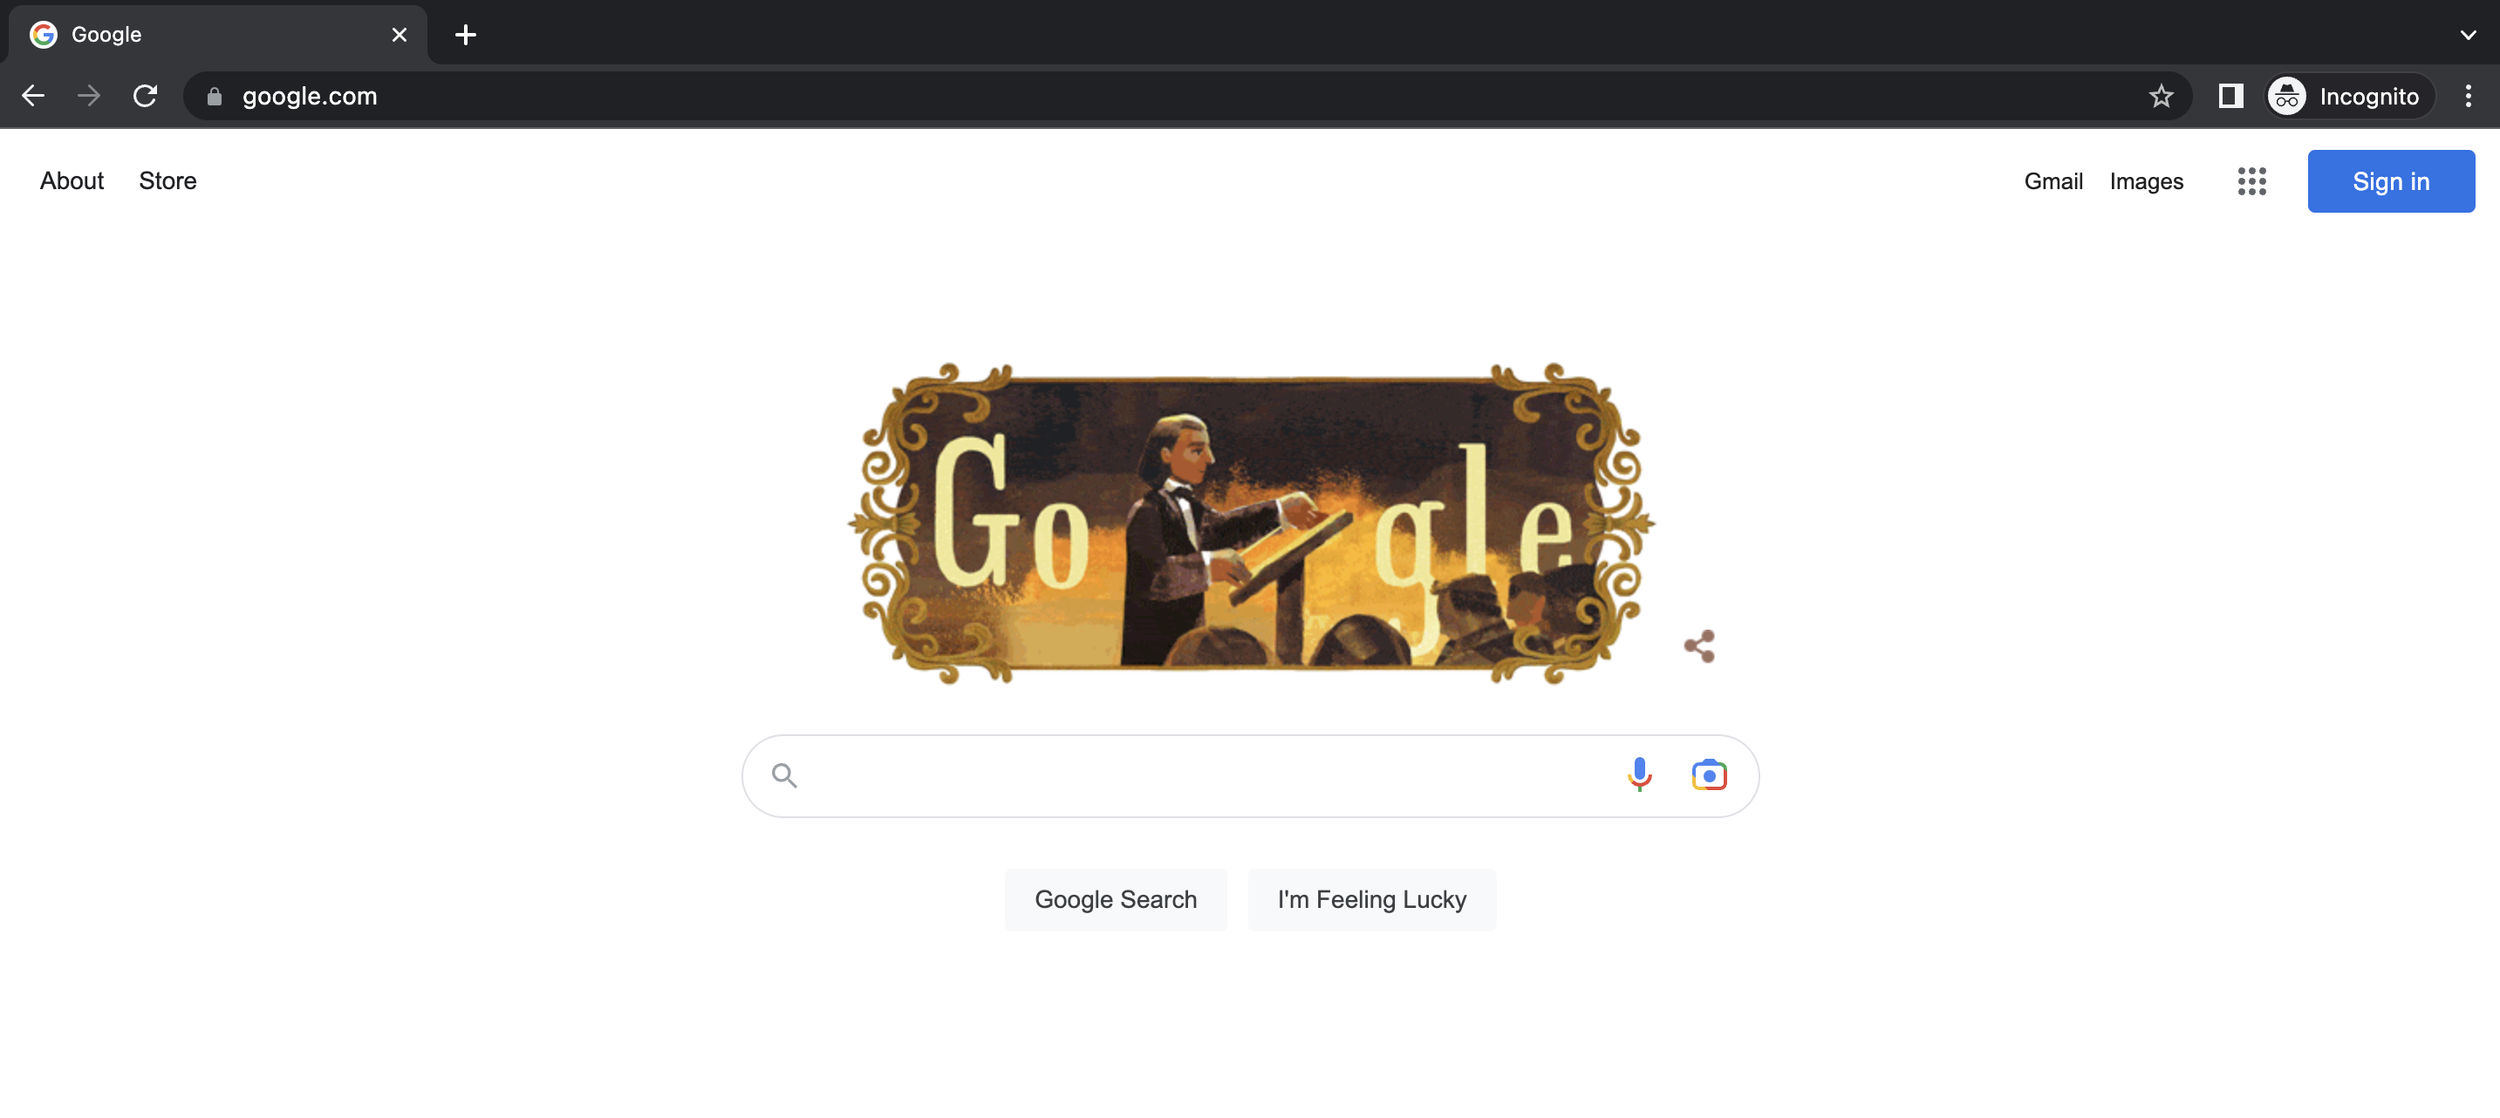Open the Chrome side panel
The width and height of the screenshot is (2500, 1118).
pyautogui.click(x=2230, y=96)
